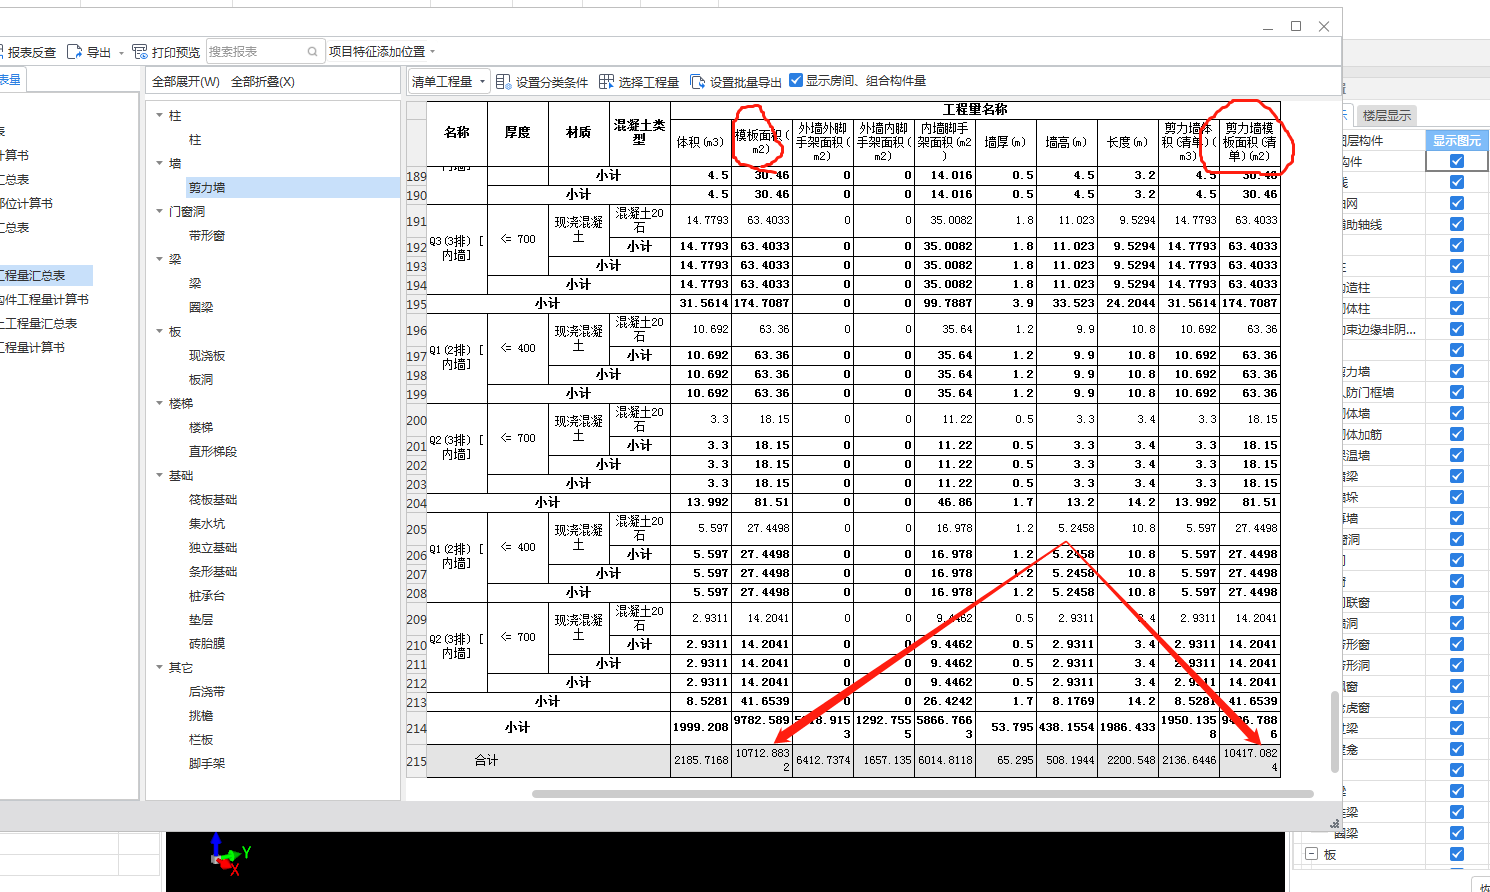The image size is (1490, 892).
Task: Toggle display checkbox for 板 row
Action: [1456, 854]
